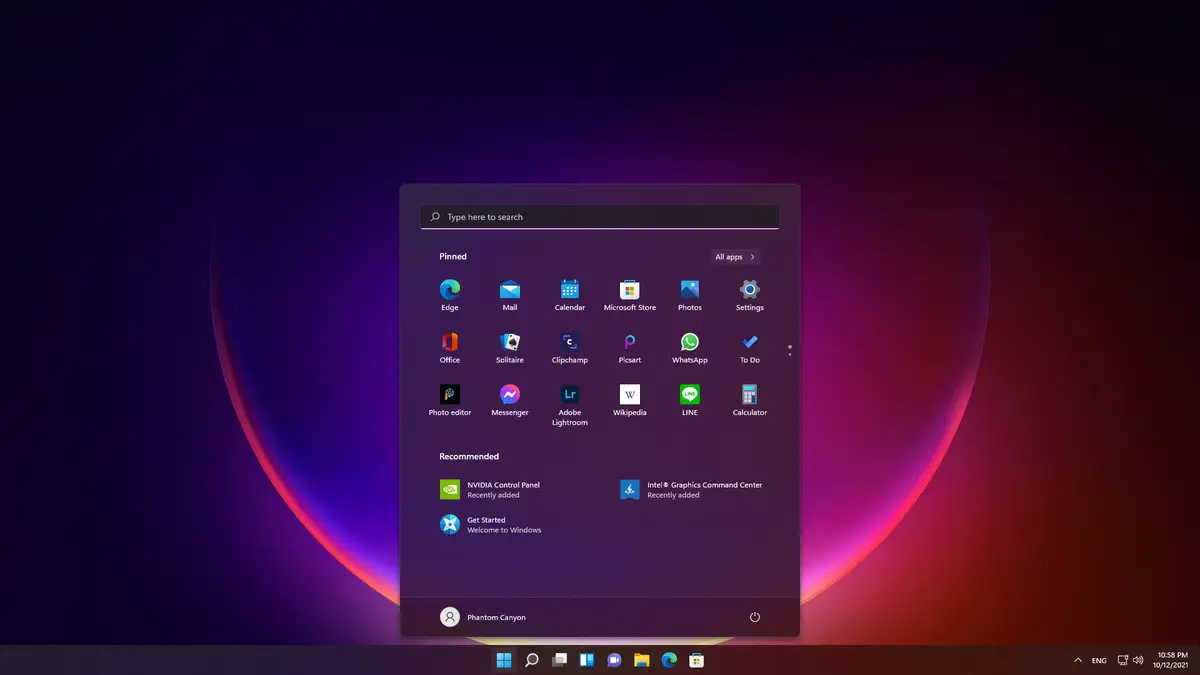Show hidden icons in system tray

(1077, 661)
